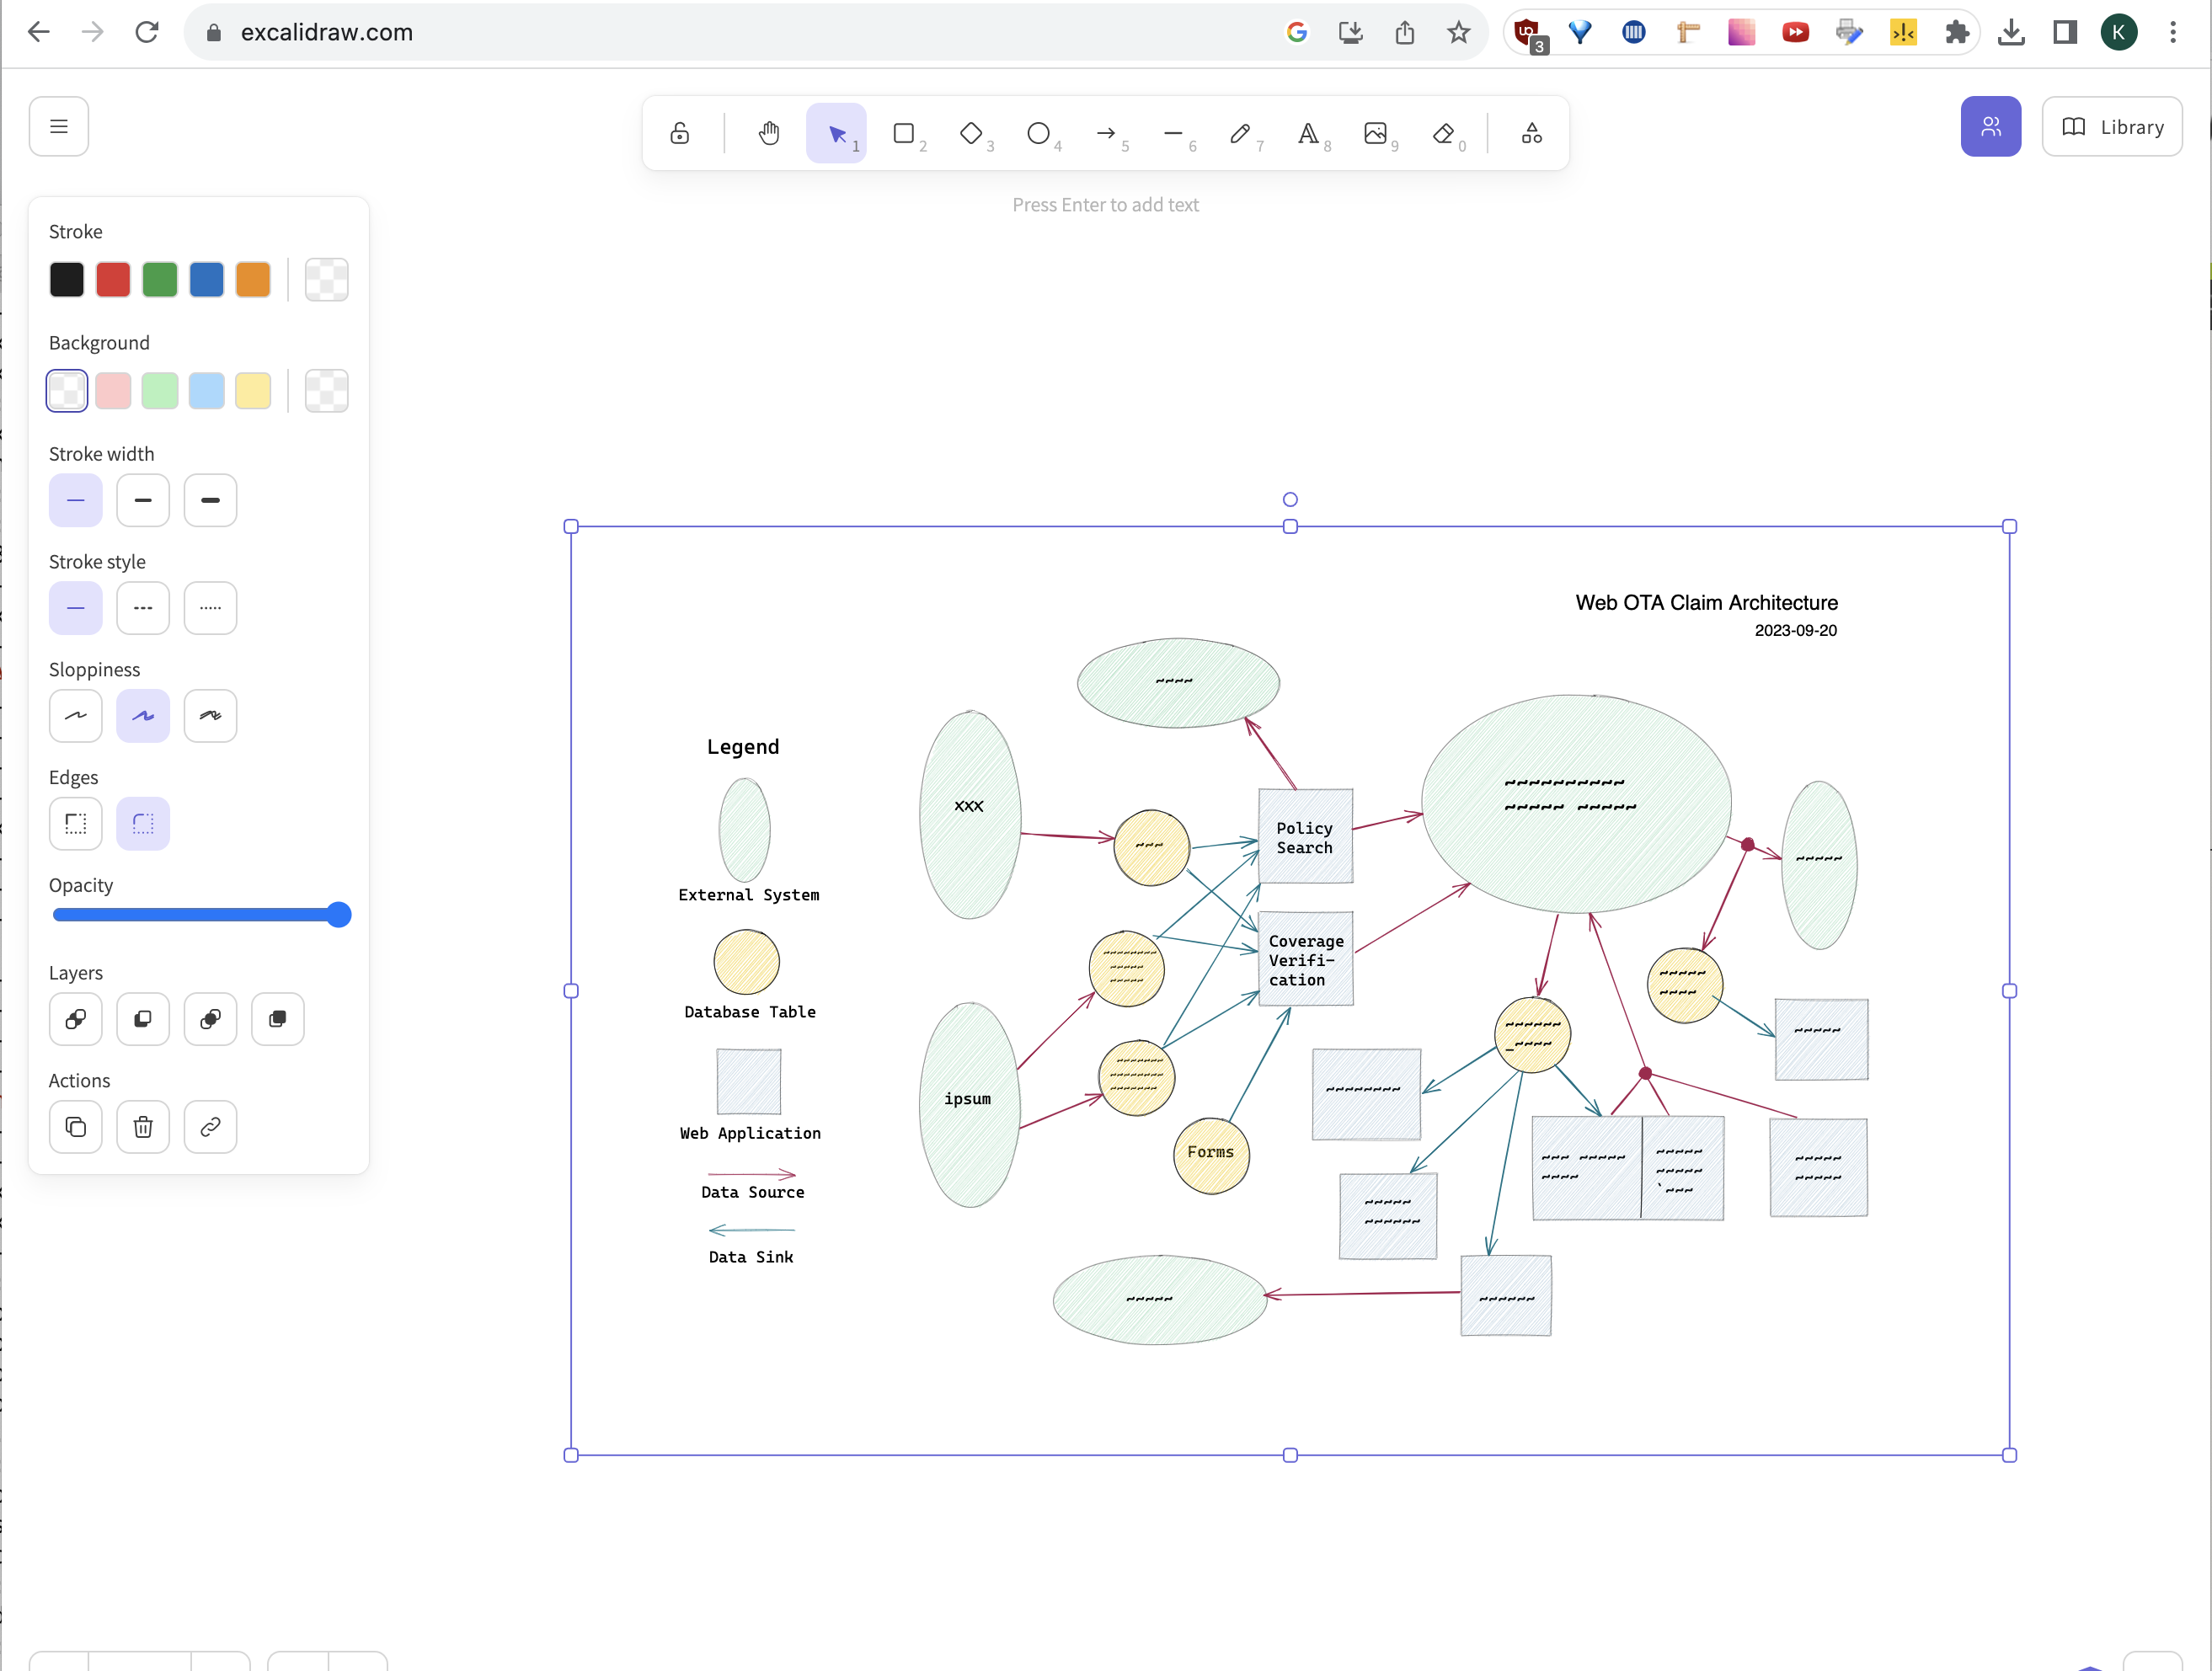Choose thin stroke width
The image size is (2212, 1671).
(76, 500)
